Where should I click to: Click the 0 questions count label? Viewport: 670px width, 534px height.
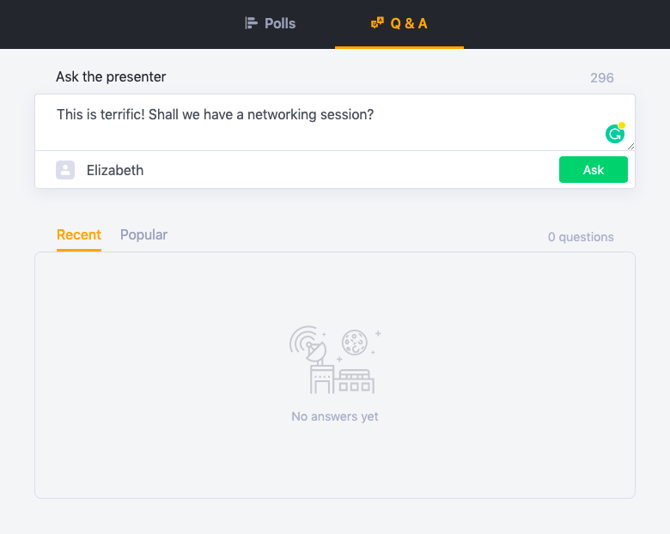point(580,237)
